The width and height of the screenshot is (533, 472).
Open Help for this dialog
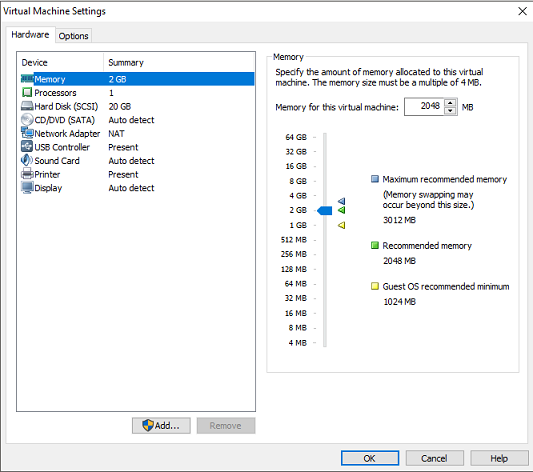click(499, 458)
